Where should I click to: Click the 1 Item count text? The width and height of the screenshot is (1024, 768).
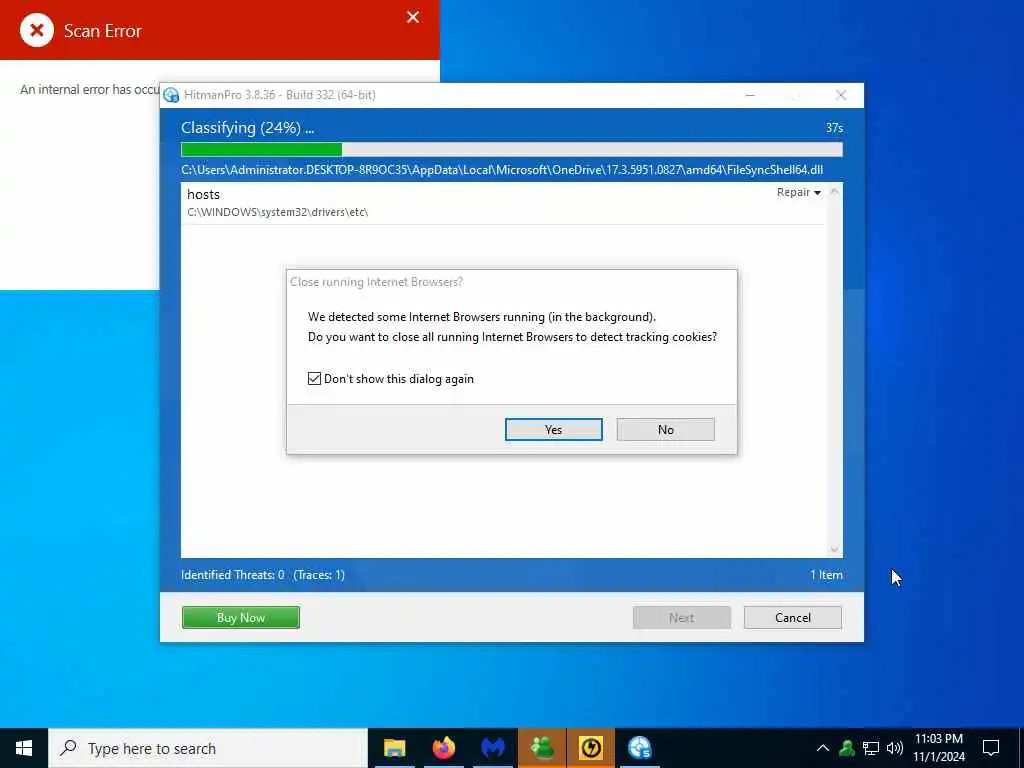coord(826,575)
